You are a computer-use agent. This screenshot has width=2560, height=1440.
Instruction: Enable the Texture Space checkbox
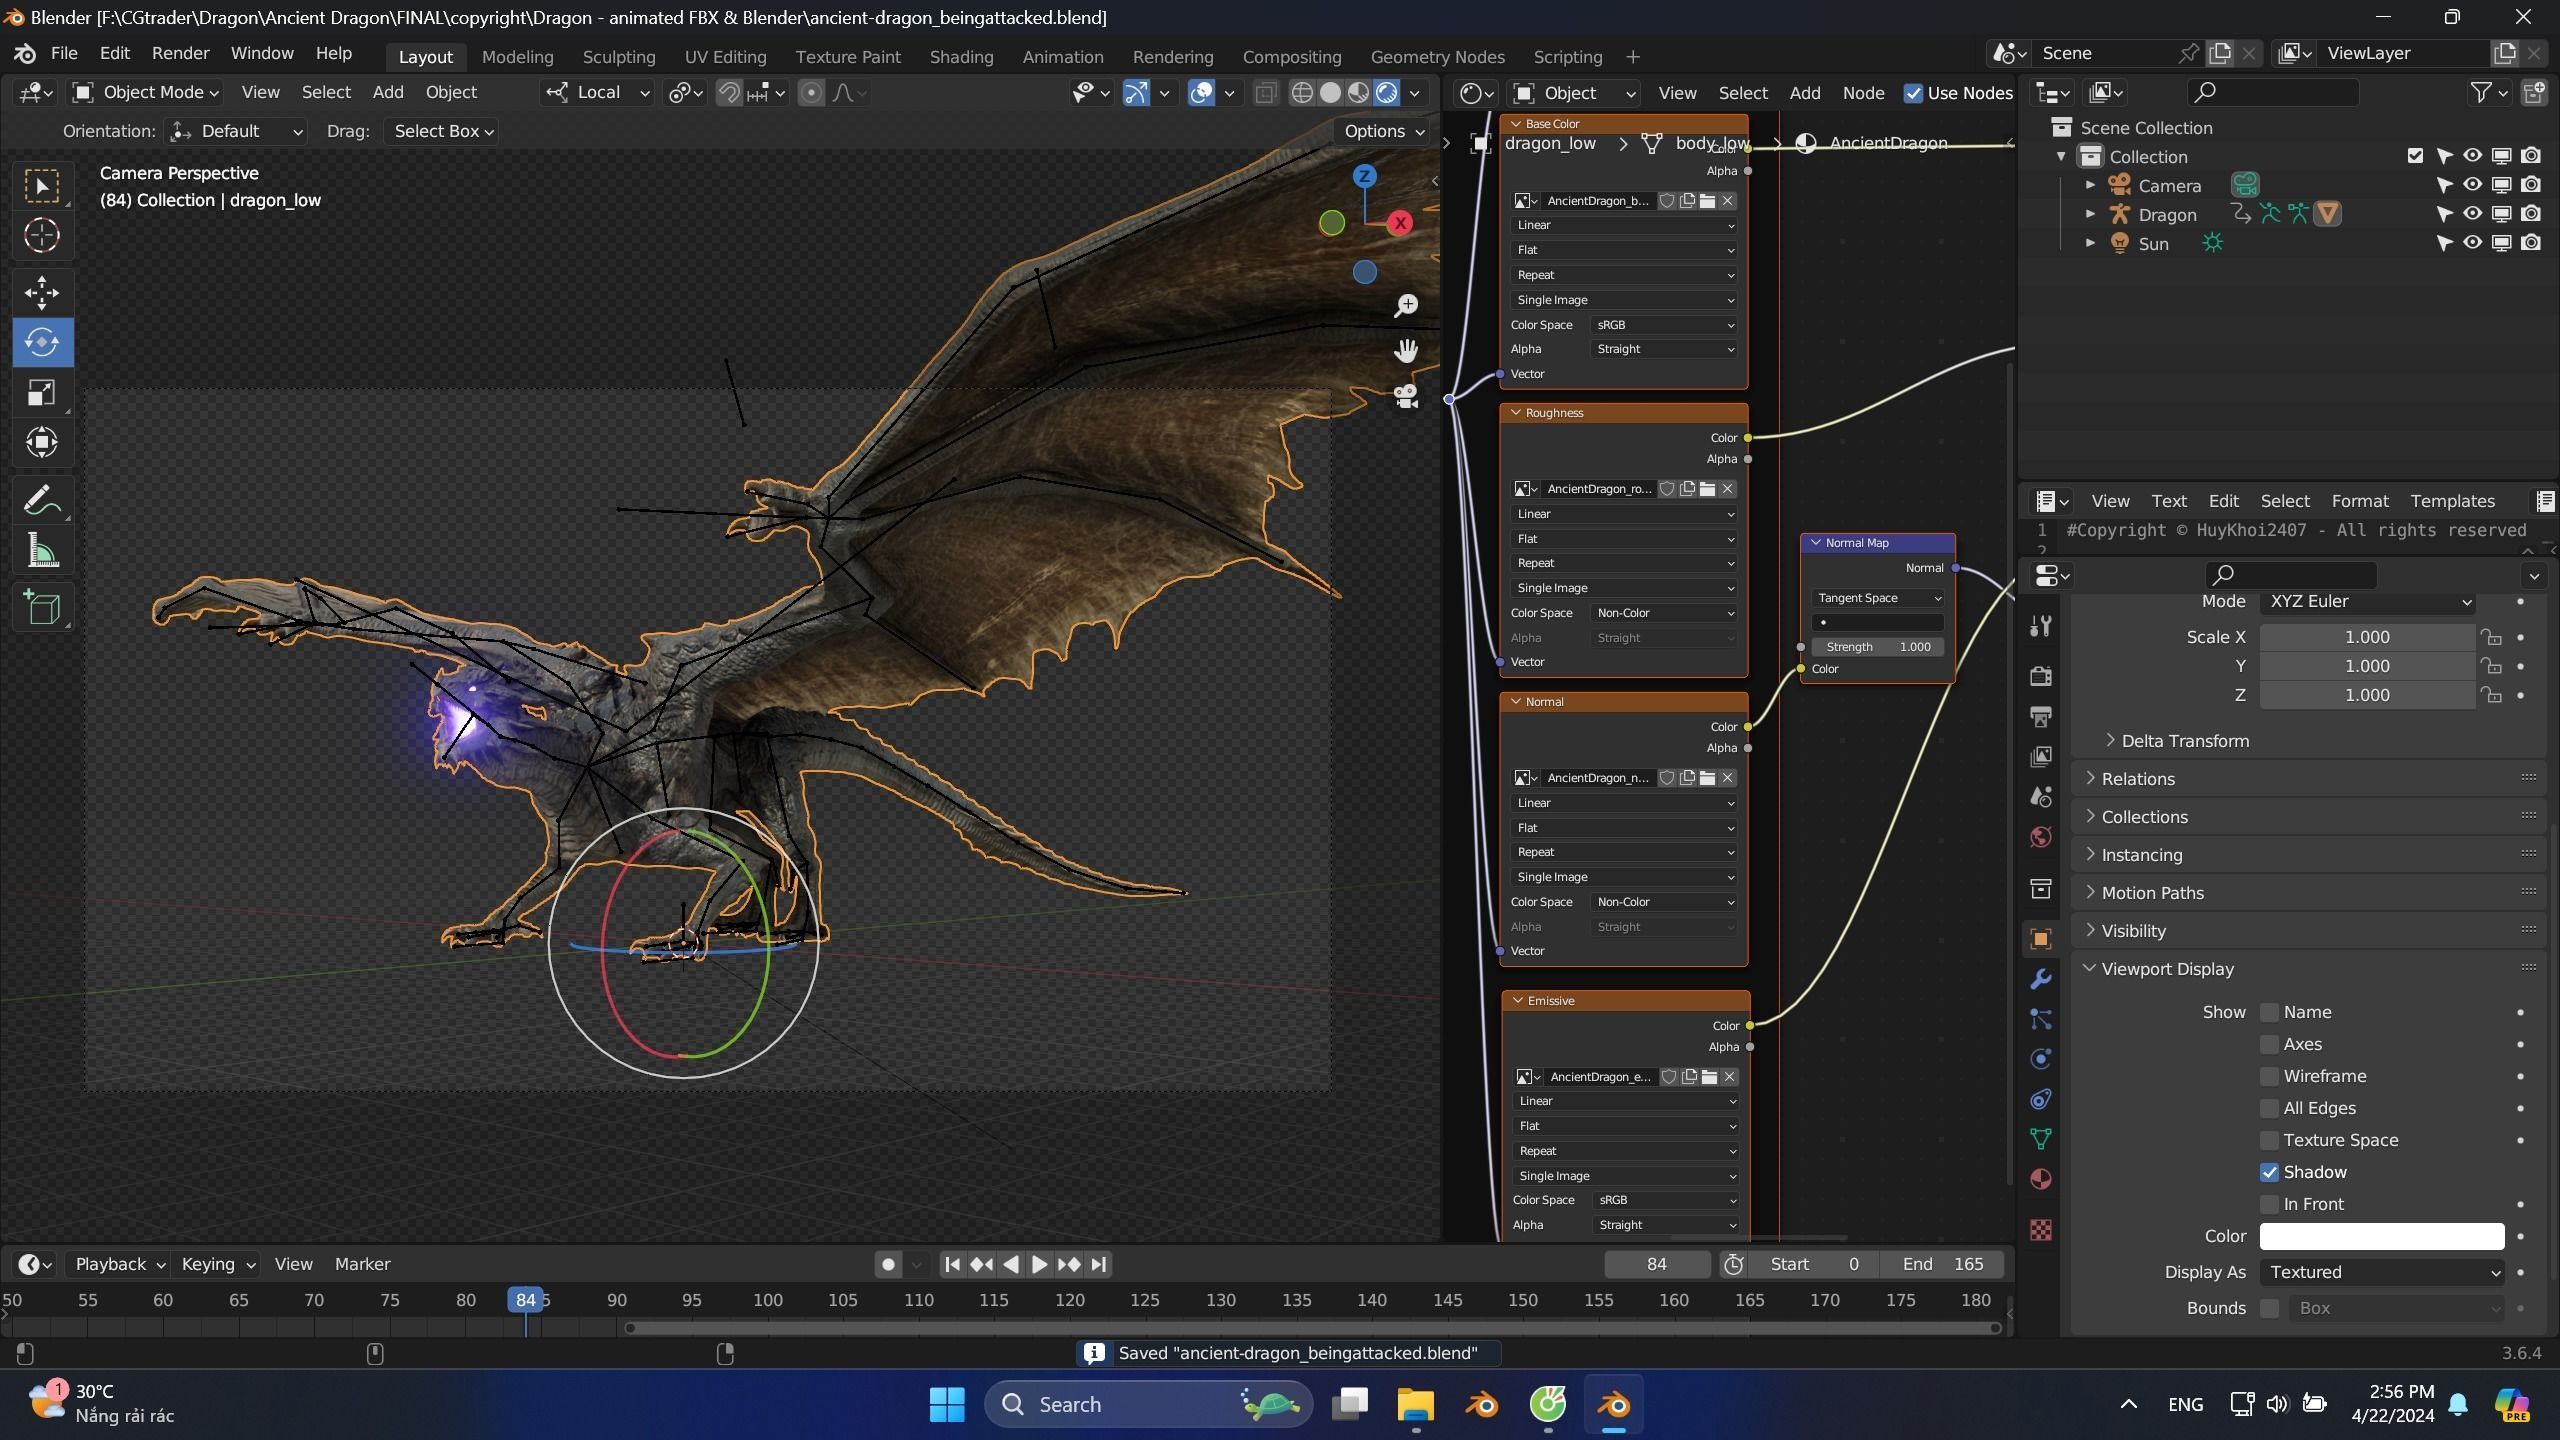(2269, 1141)
